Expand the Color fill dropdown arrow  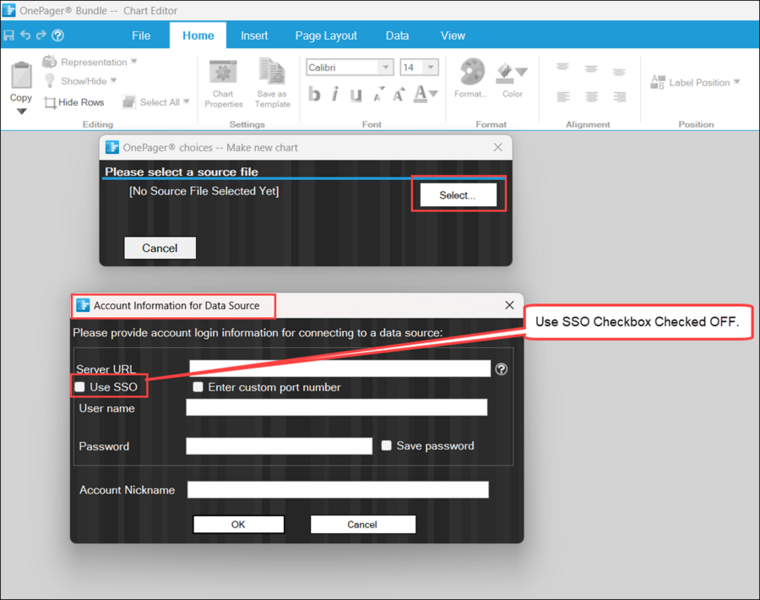pyautogui.click(x=522, y=72)
